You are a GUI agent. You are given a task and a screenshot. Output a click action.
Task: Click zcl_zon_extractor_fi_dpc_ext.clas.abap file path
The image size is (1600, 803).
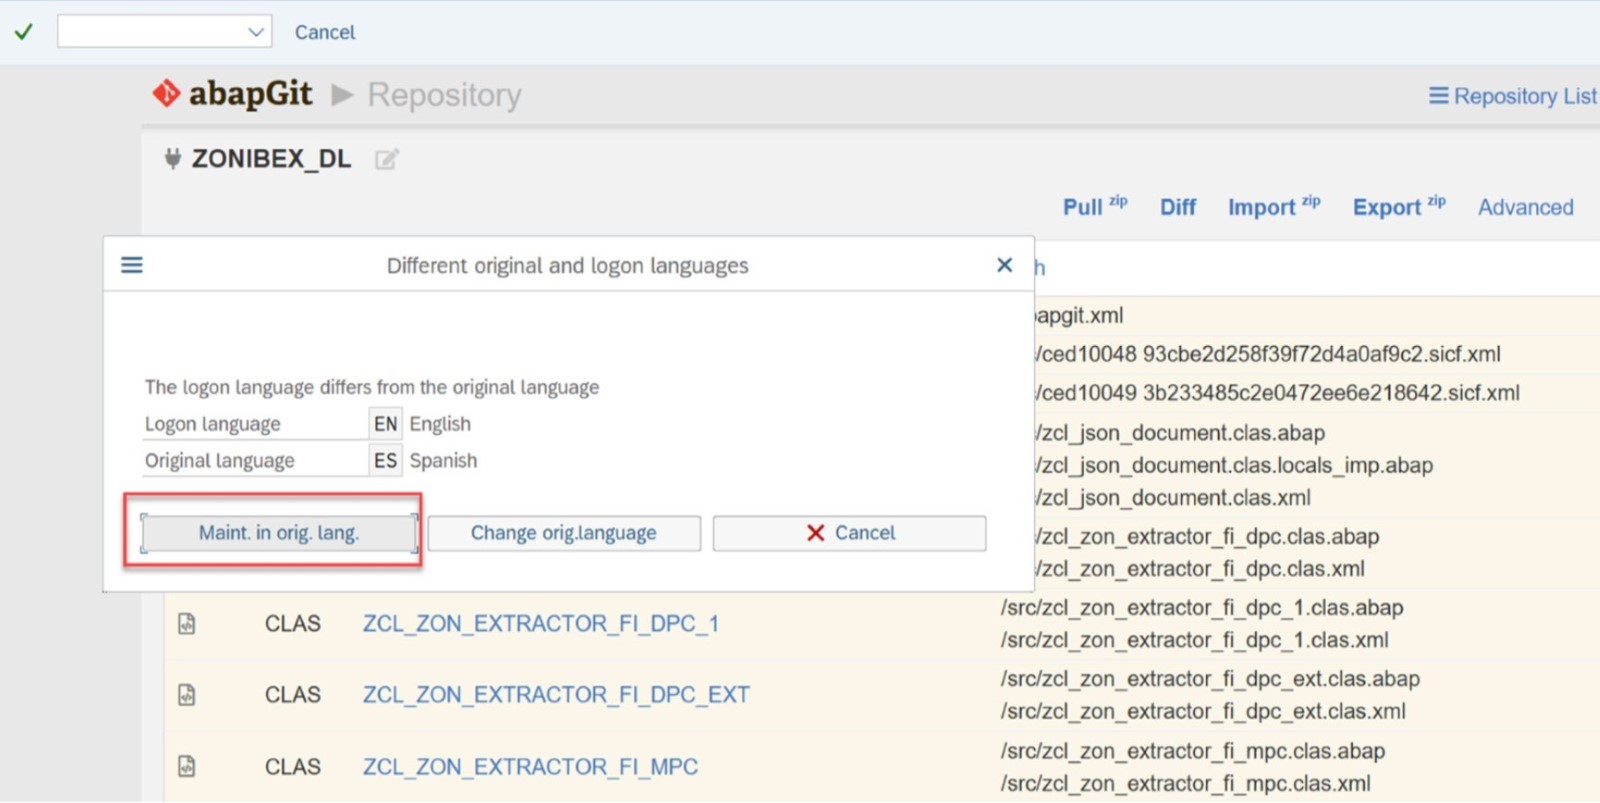coord(1210,679)
